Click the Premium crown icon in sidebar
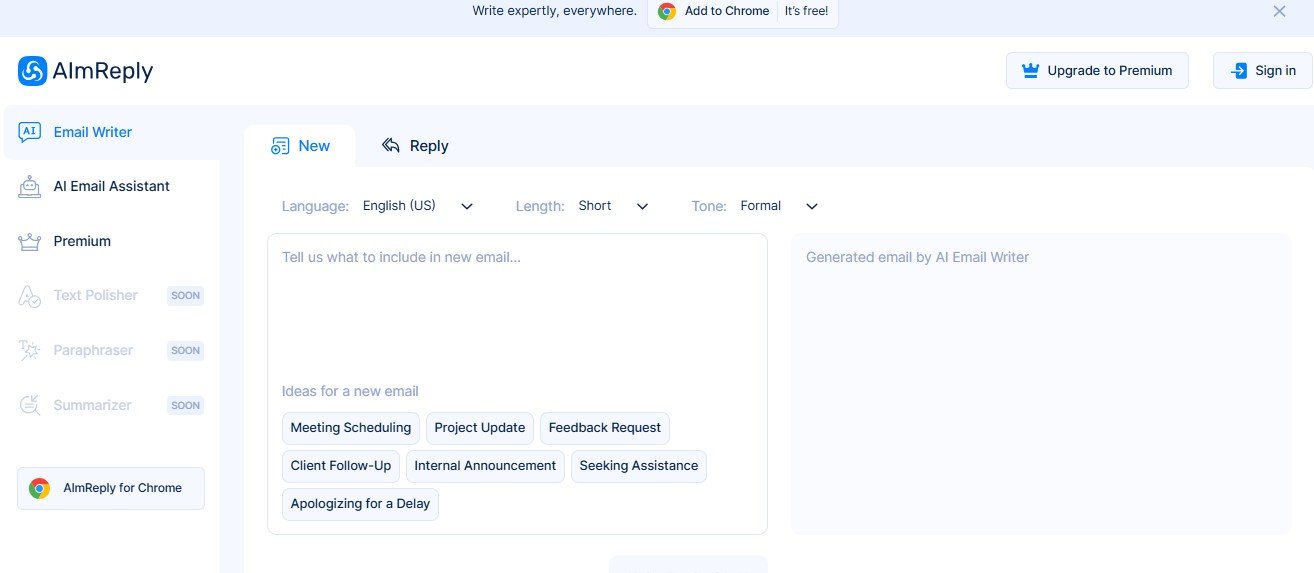This screenshot has width=1314, height=573. click(x=30, y=242)
